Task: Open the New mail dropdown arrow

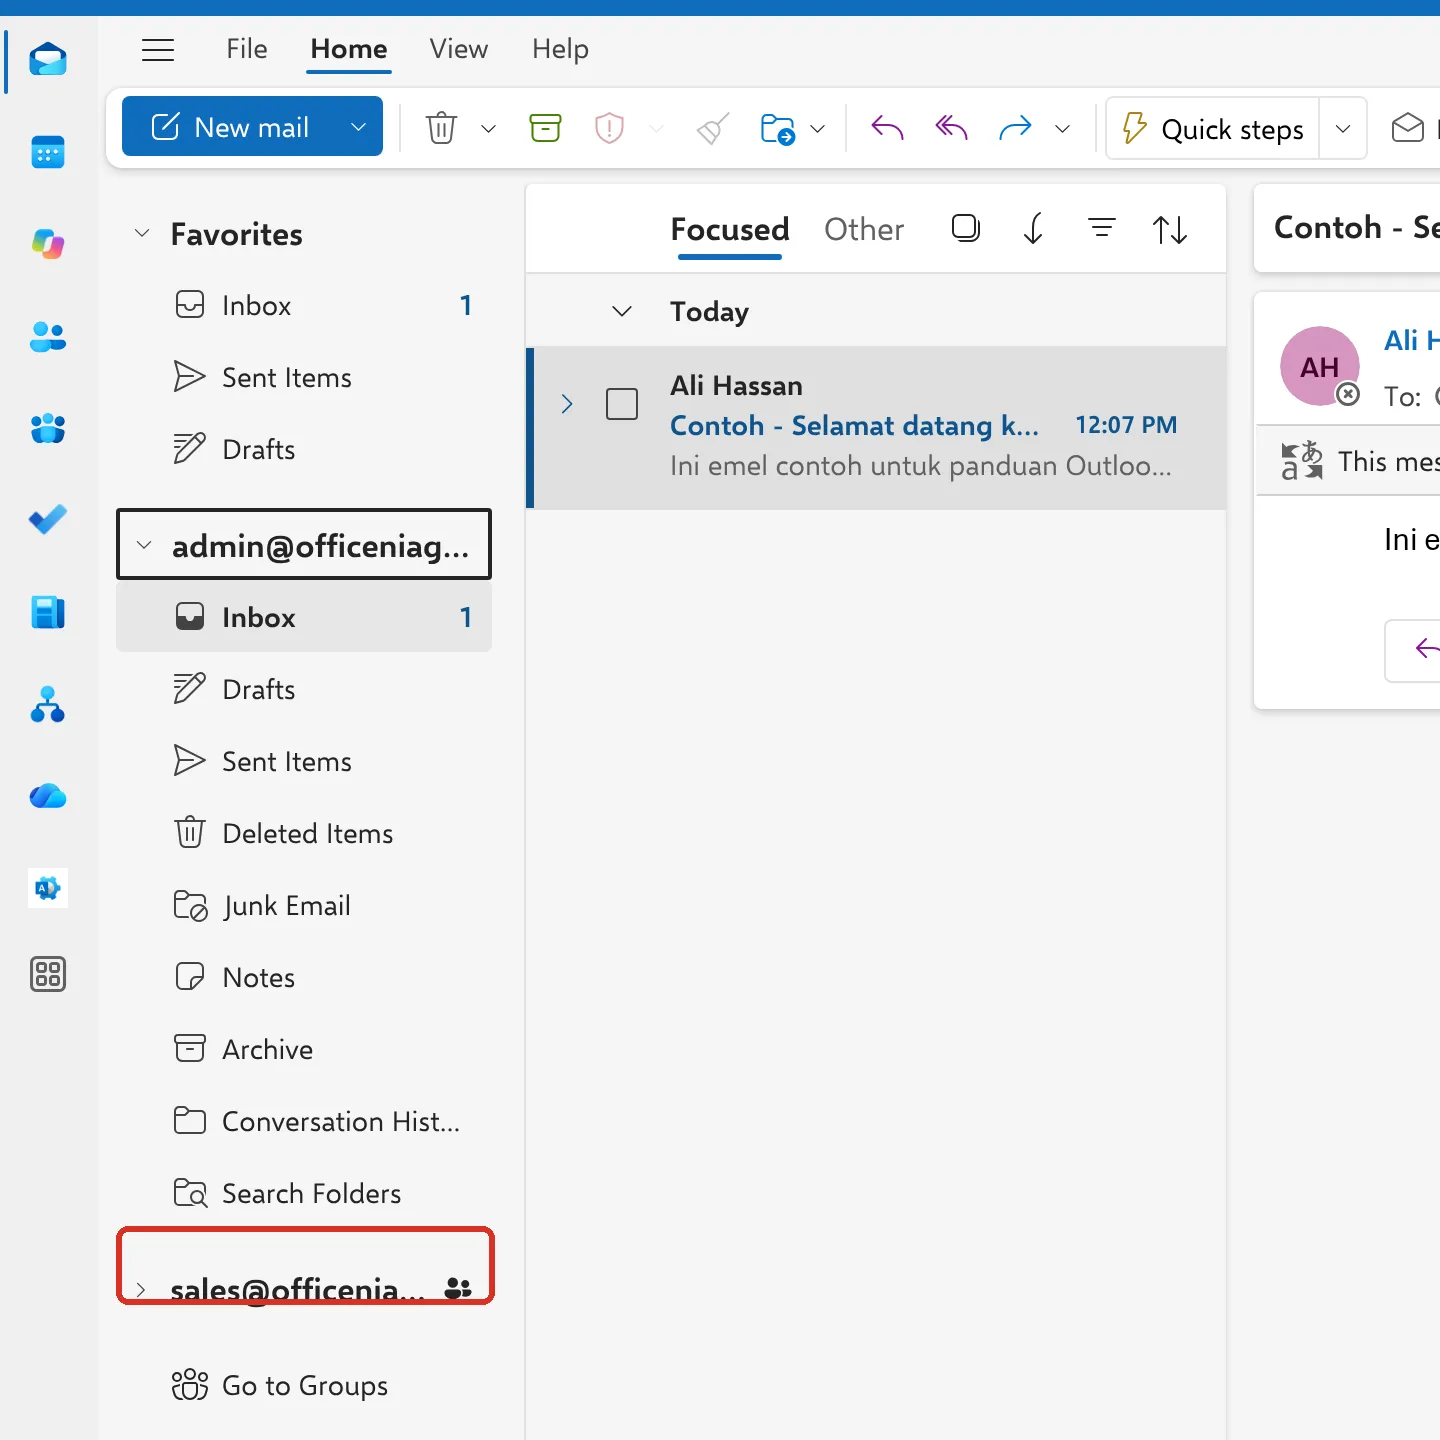Action: [359, 127]
